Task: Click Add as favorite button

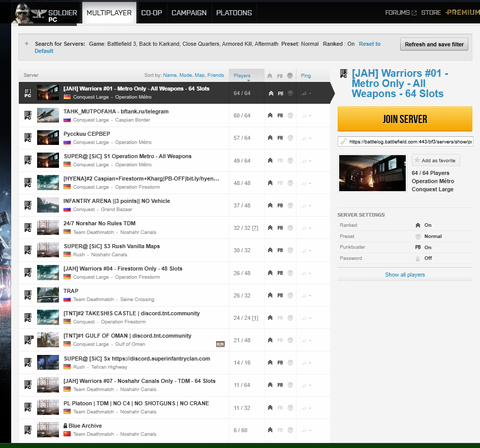Action: pos(436,160)
